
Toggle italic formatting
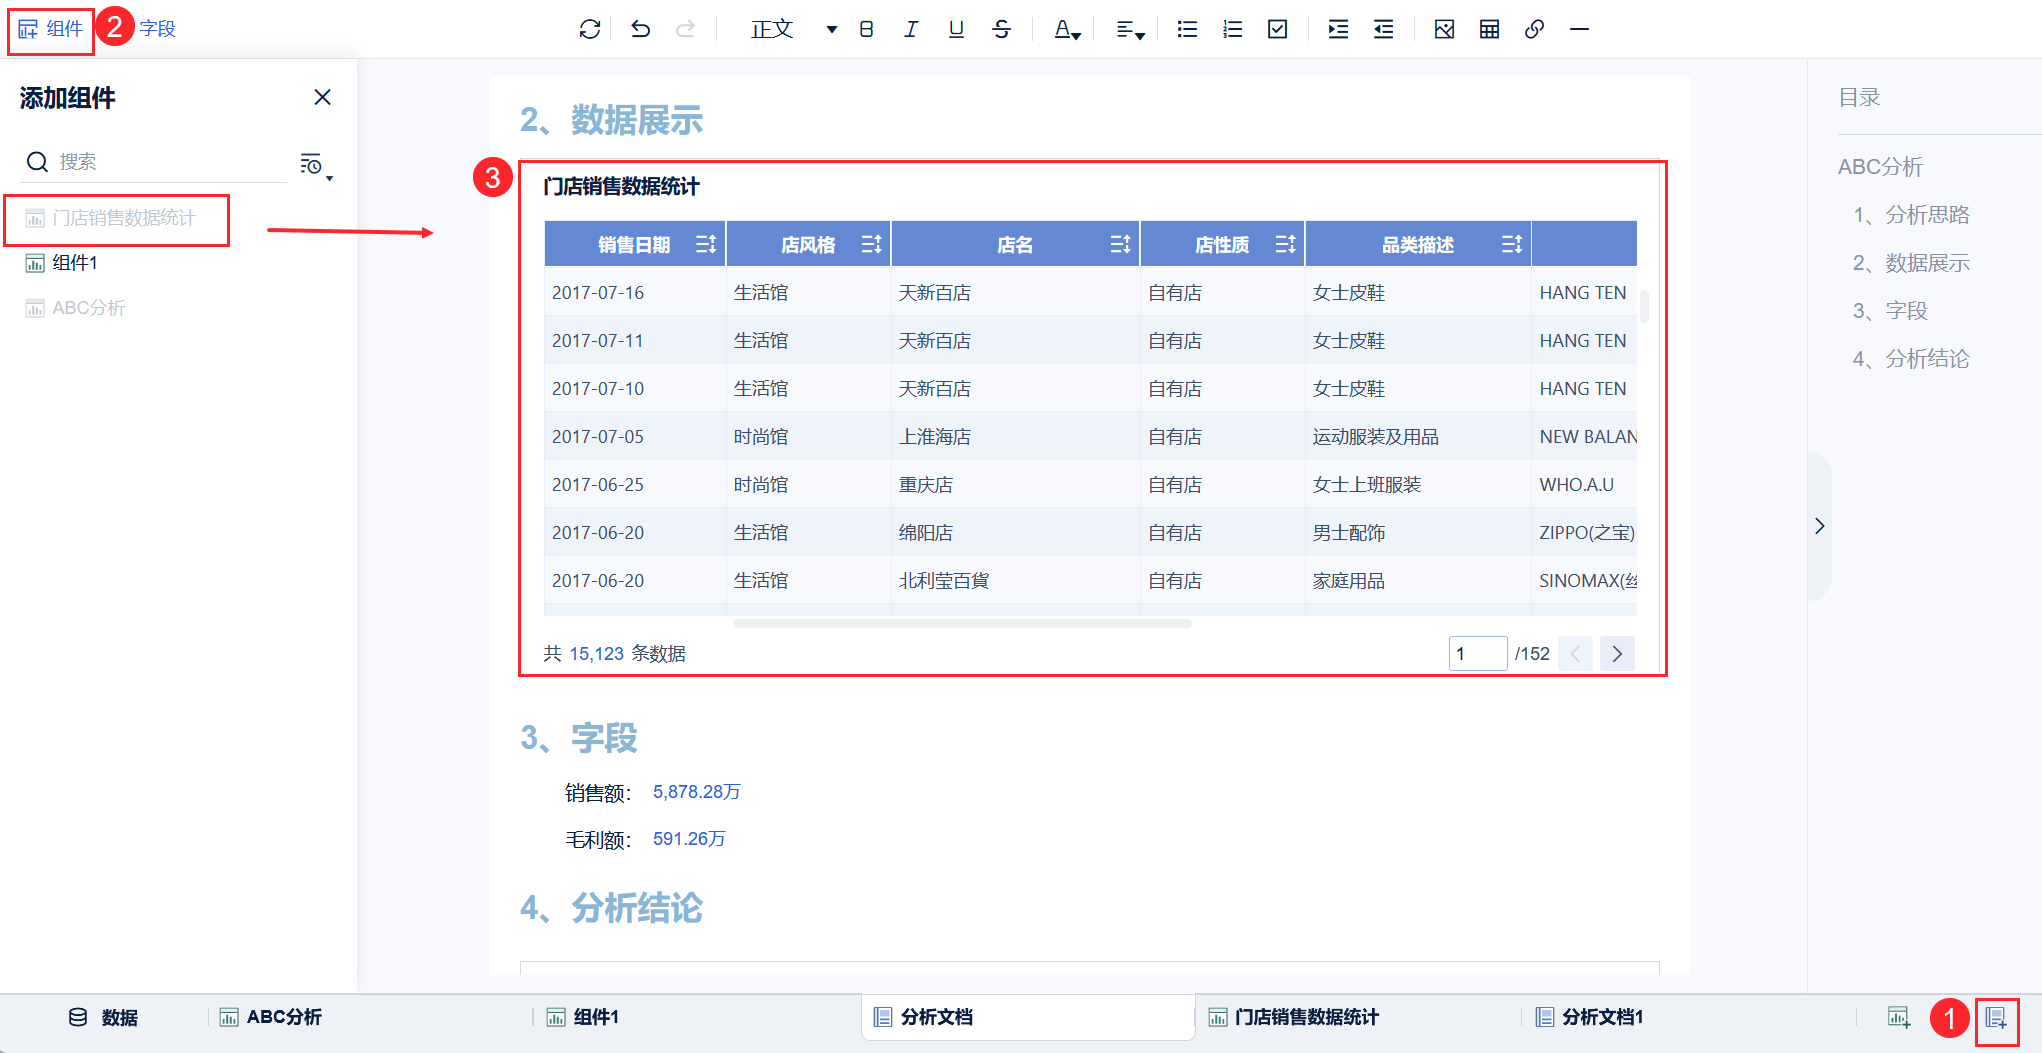click(911, 29)
